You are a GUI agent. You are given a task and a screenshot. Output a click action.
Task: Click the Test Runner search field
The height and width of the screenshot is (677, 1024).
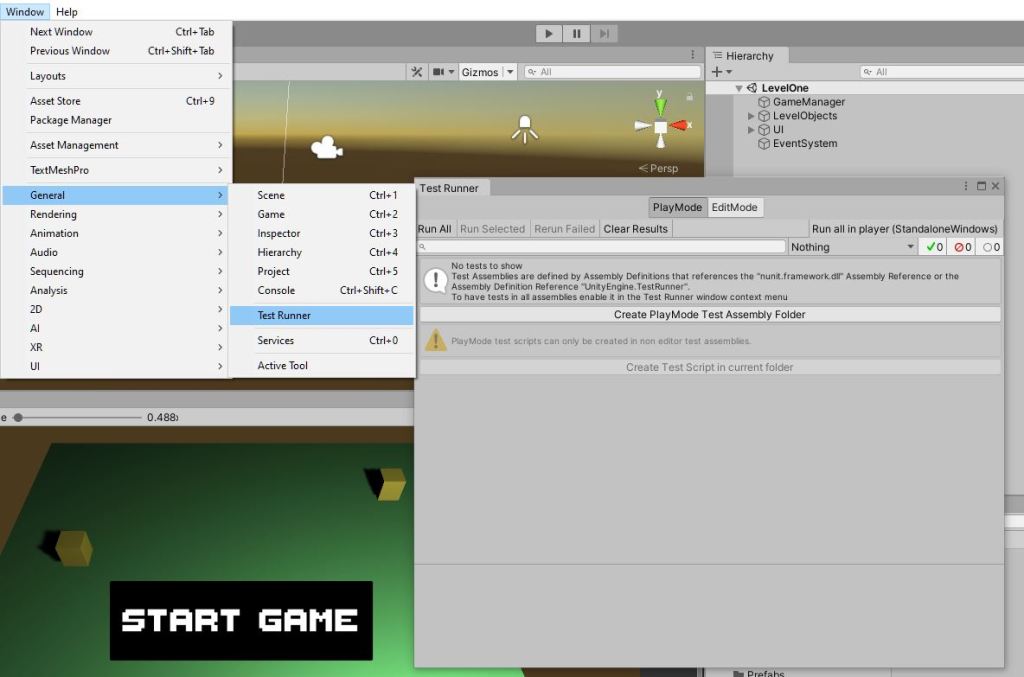601,247
